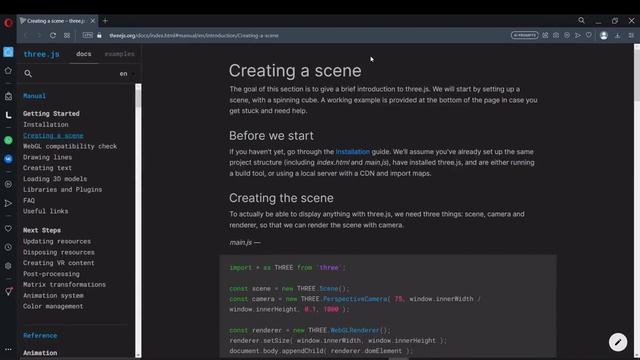The width and height of the screenshot is (640, 360).
Task: Open the Matrix transformations page
Action: [x=64, y=284]
